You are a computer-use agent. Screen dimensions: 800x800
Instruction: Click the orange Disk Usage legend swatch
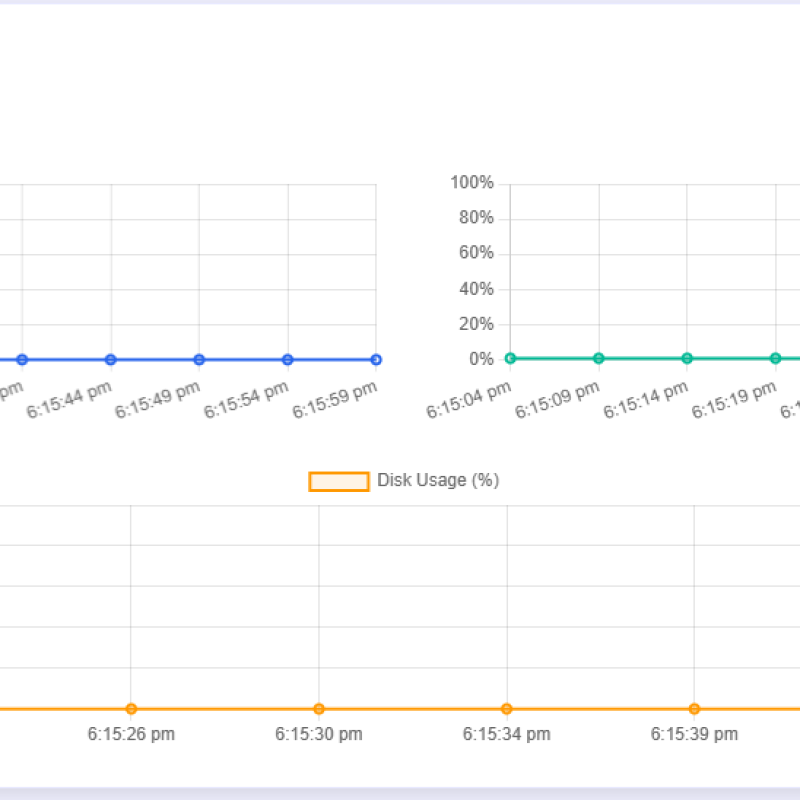pyautogui.click(x=339, y=481)
